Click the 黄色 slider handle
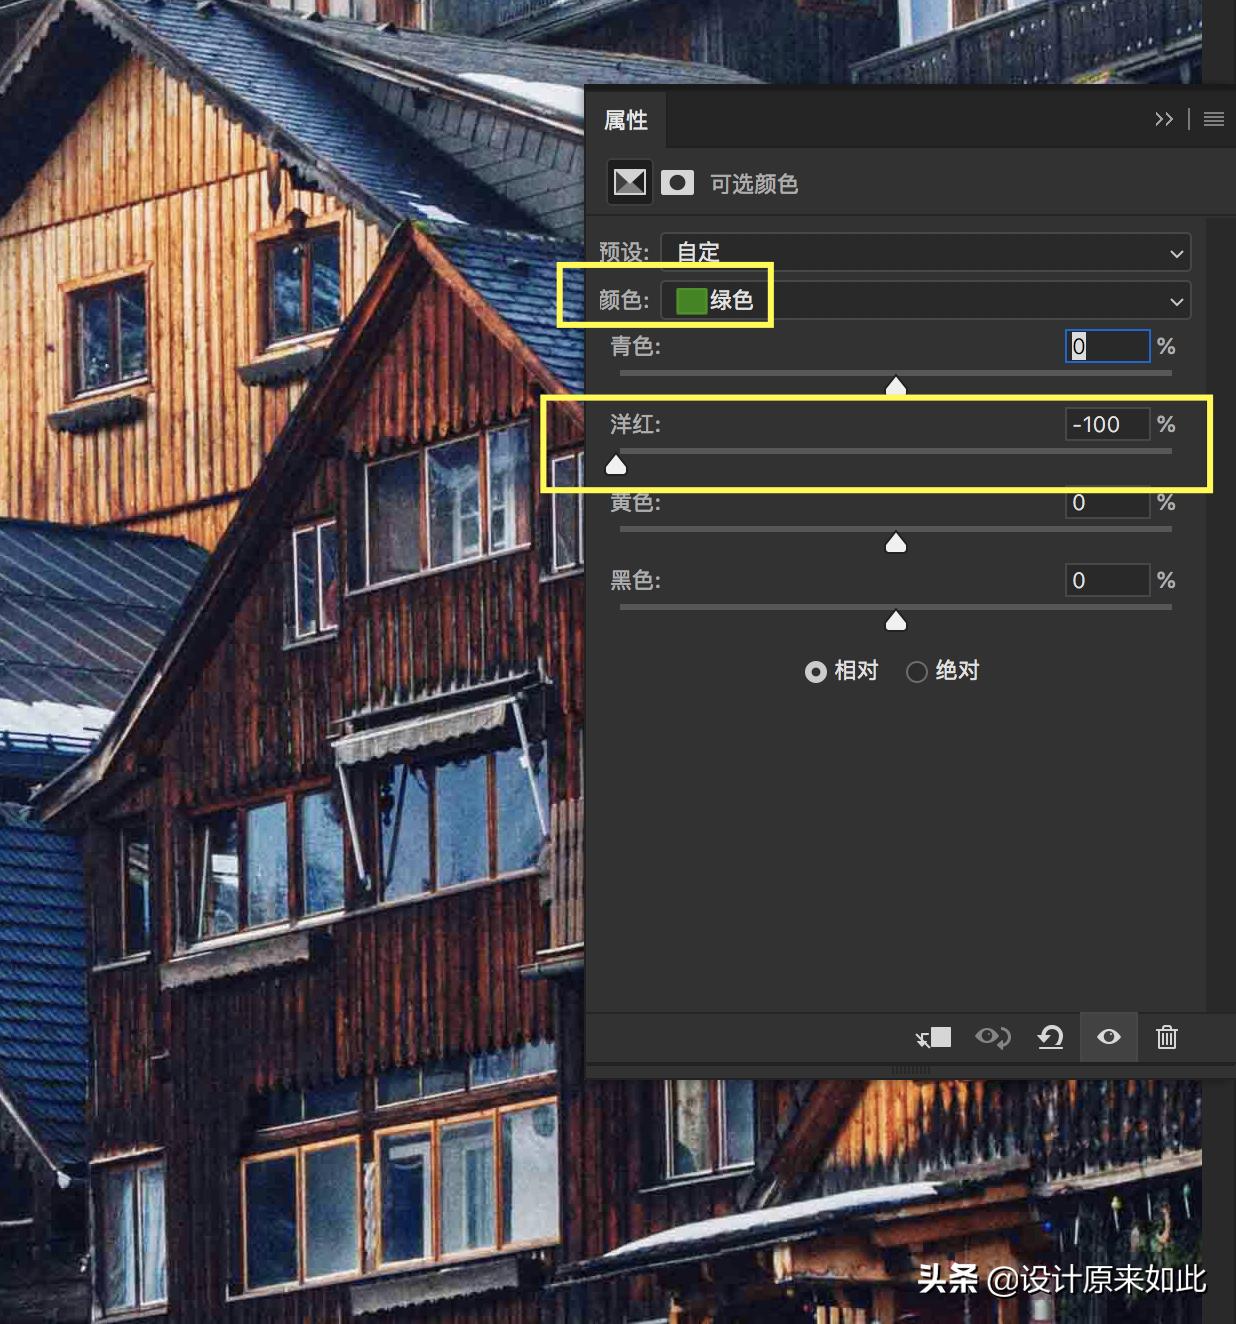This screenshot has height=1324, width=1236. [x=896, y=542]
